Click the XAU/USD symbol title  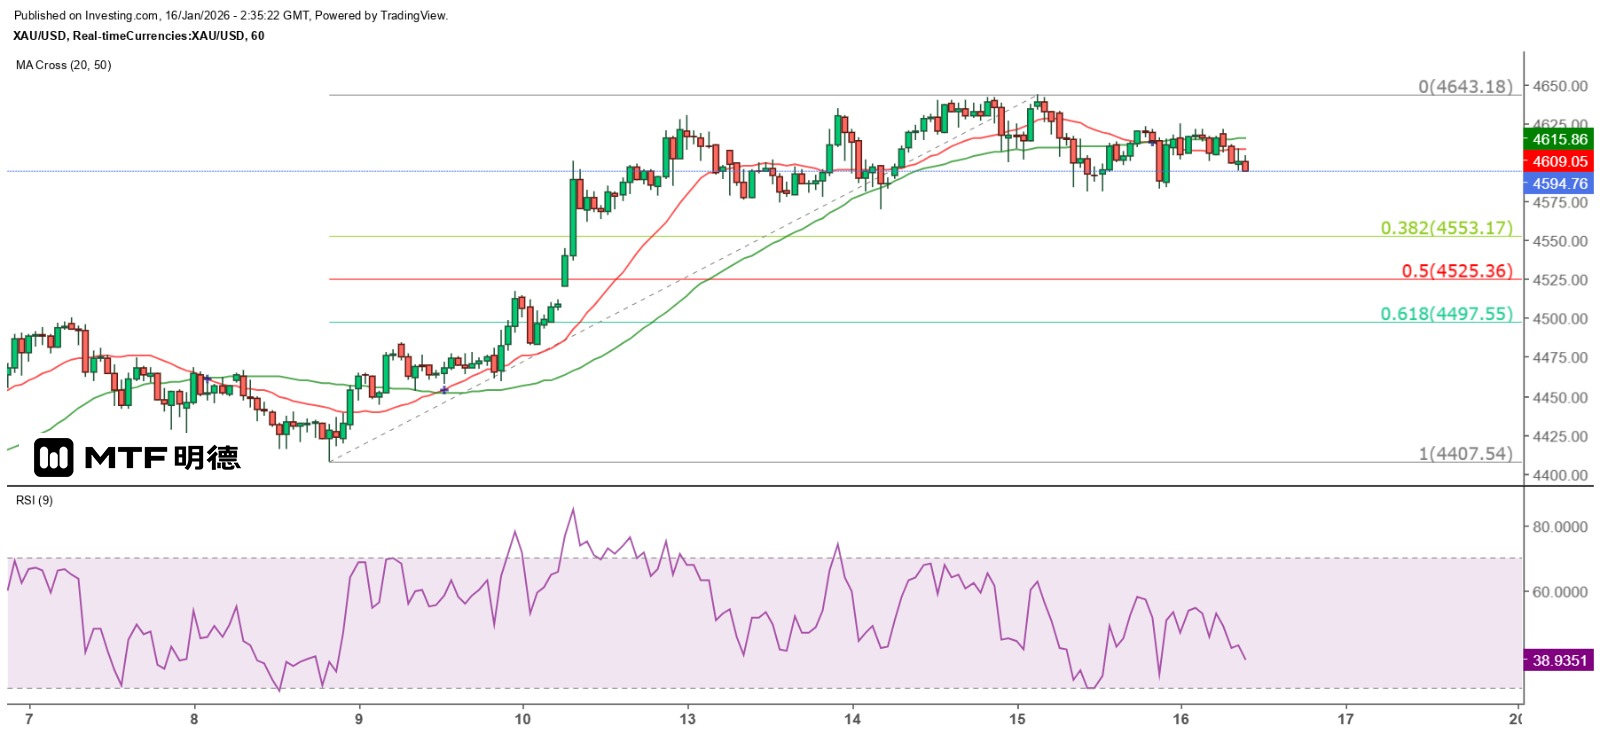coord(138,36)
